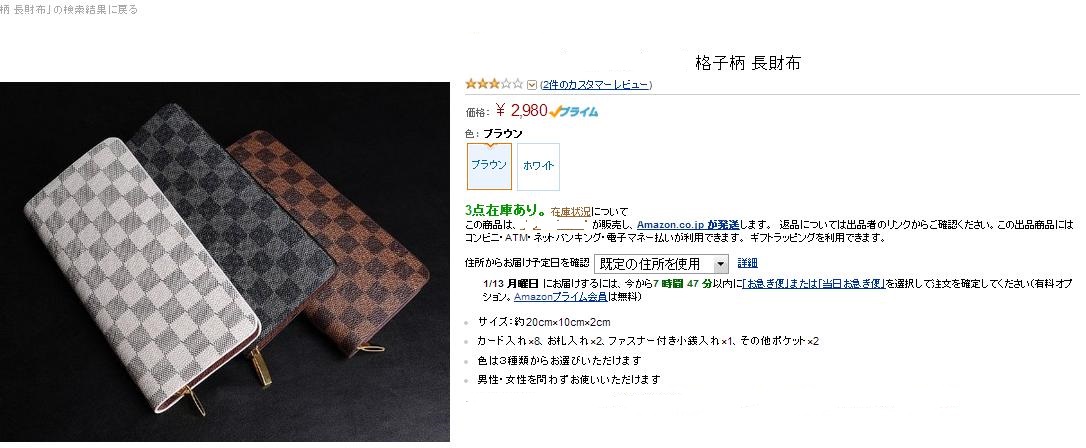
Task: Click the 3点在庫あり stock status text
Action: (x=506, y=210)
